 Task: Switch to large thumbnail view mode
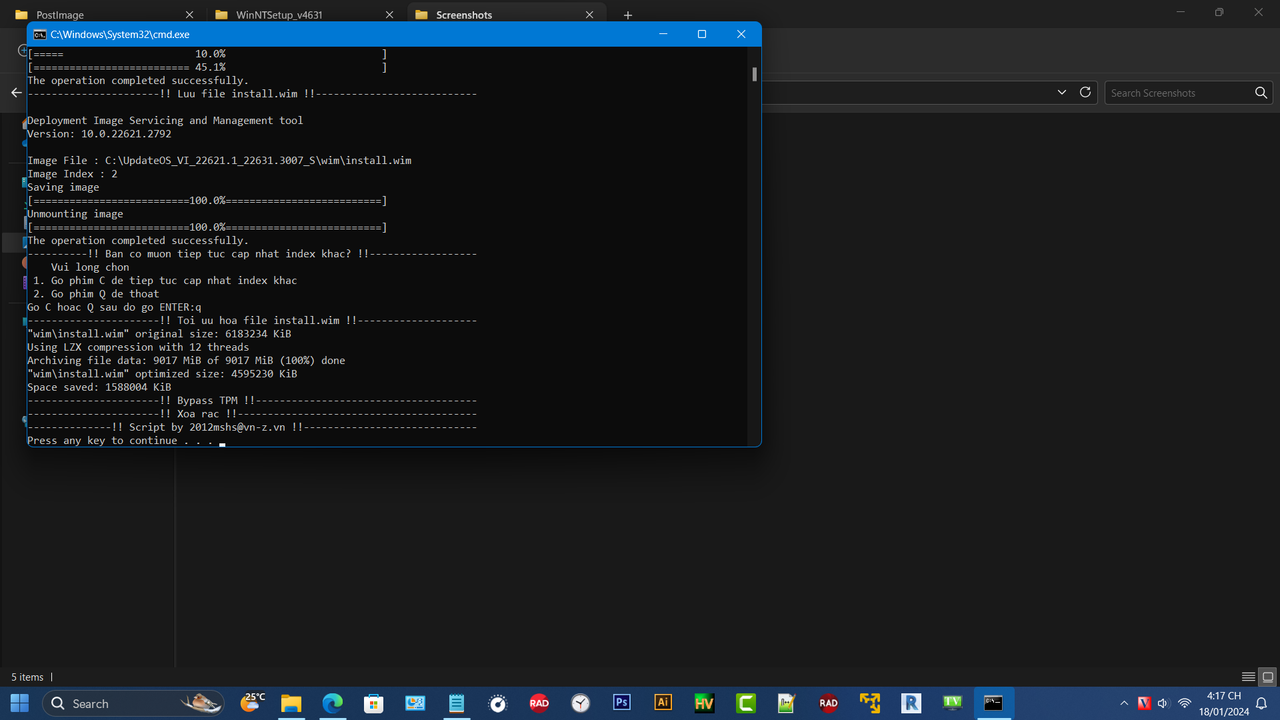coord(1267,676)
